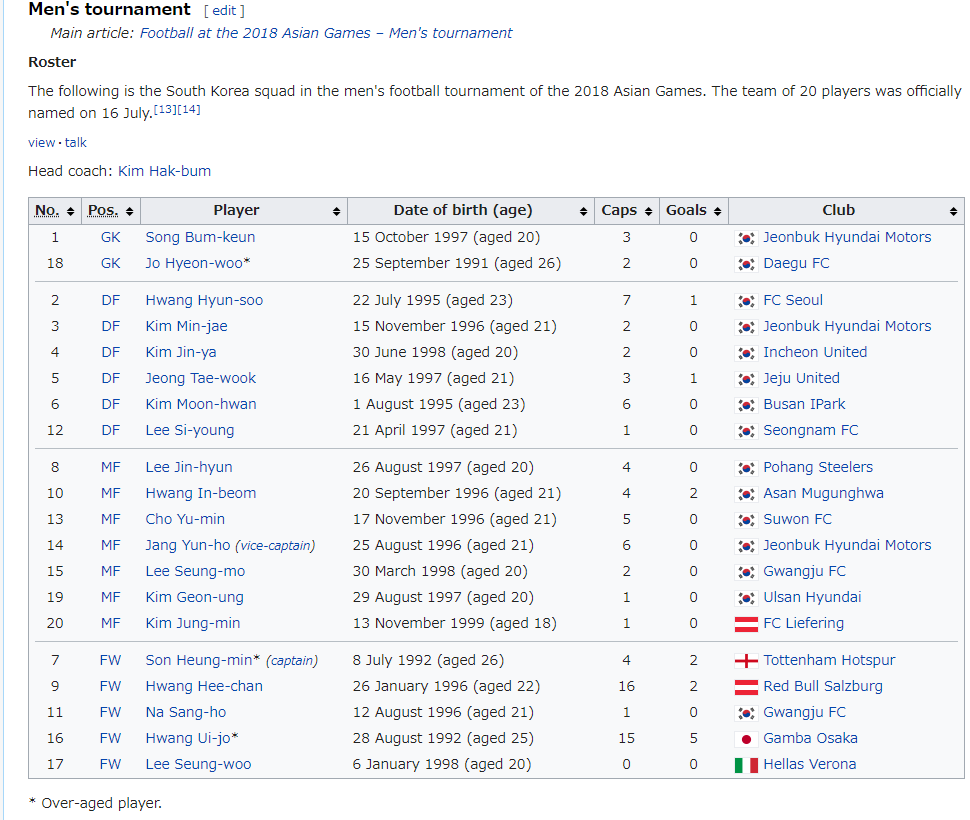This screenshot has height=820, width=970.
Task: Open Red Bull Salzburg club link
Action: [x=823, y=686]
